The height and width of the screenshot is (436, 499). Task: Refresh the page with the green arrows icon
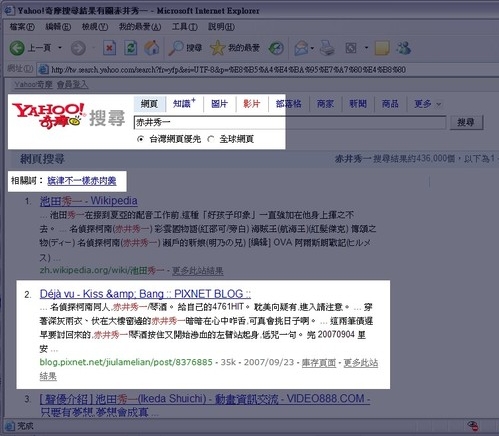tap(131, 48)
